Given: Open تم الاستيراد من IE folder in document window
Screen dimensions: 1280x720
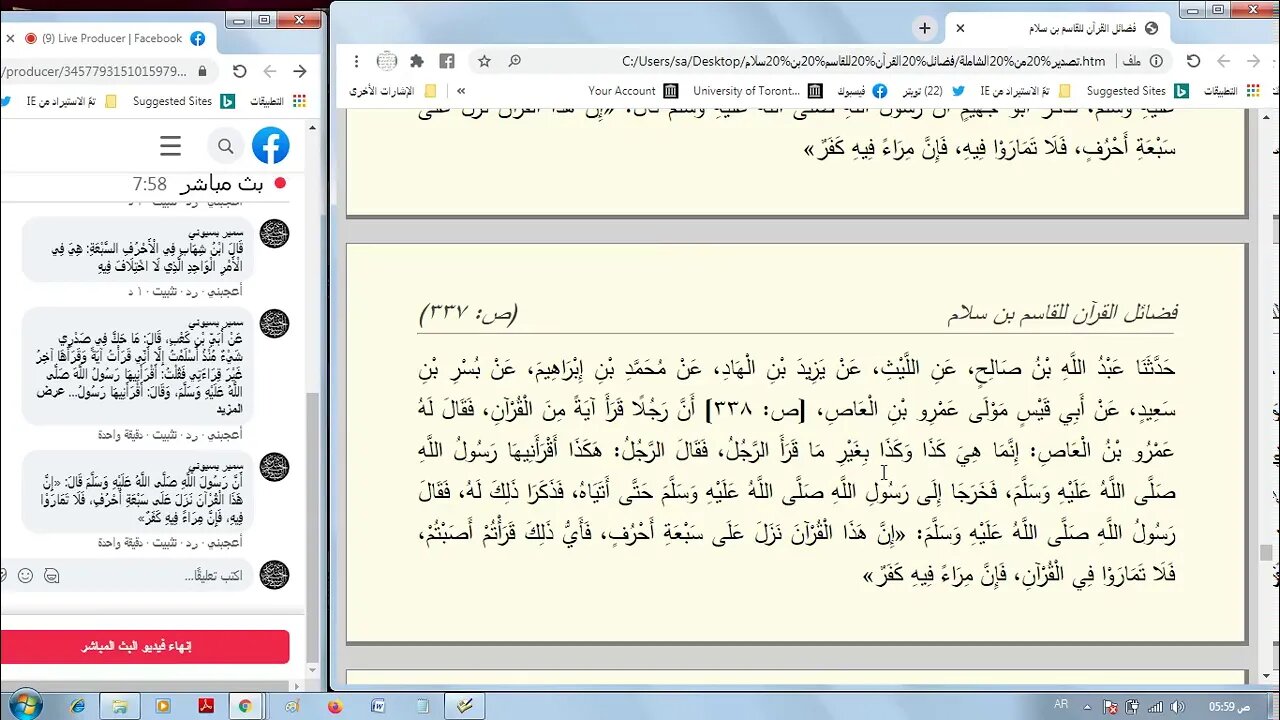Looking at the screenshot, I should click(1025, 91).
